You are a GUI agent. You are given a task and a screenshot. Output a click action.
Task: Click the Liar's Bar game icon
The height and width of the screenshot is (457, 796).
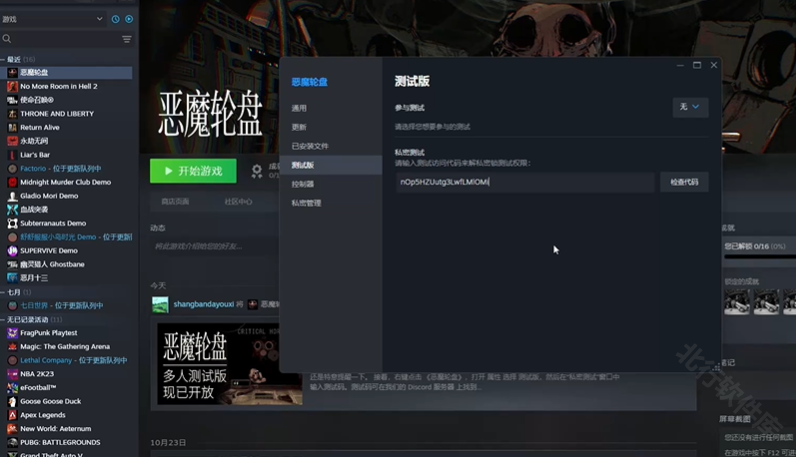point(12,155)
